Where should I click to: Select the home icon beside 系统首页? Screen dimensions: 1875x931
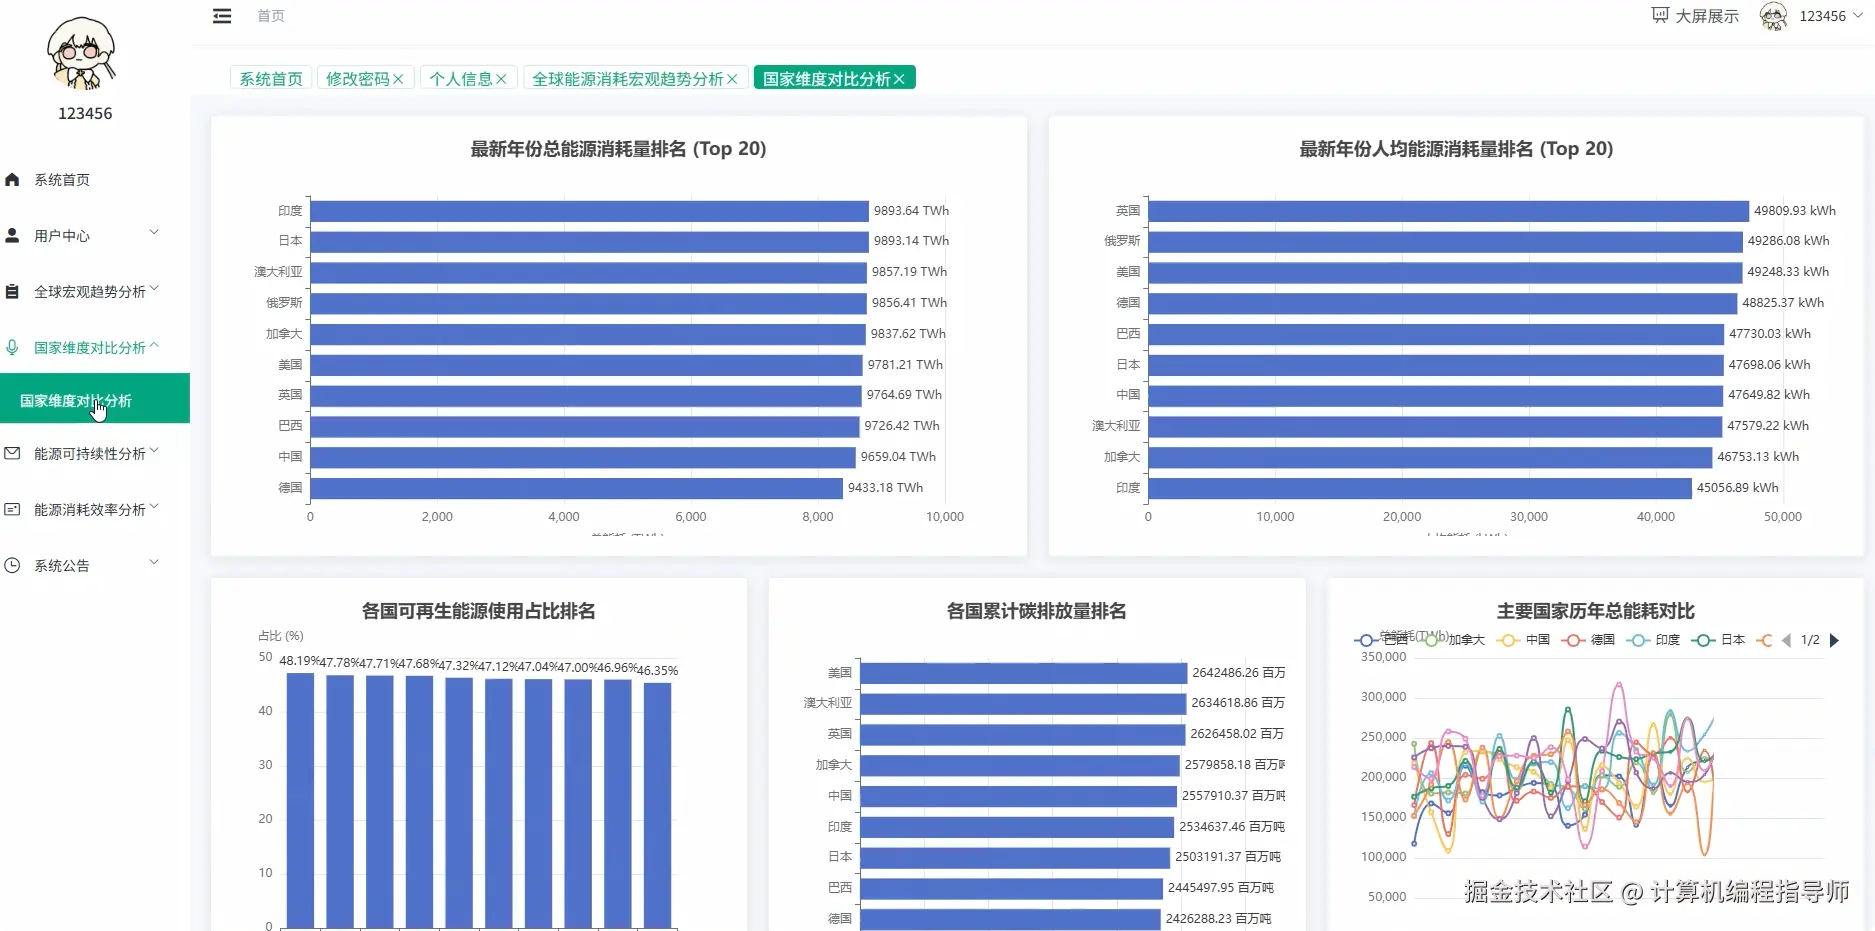tap(12, 179)
